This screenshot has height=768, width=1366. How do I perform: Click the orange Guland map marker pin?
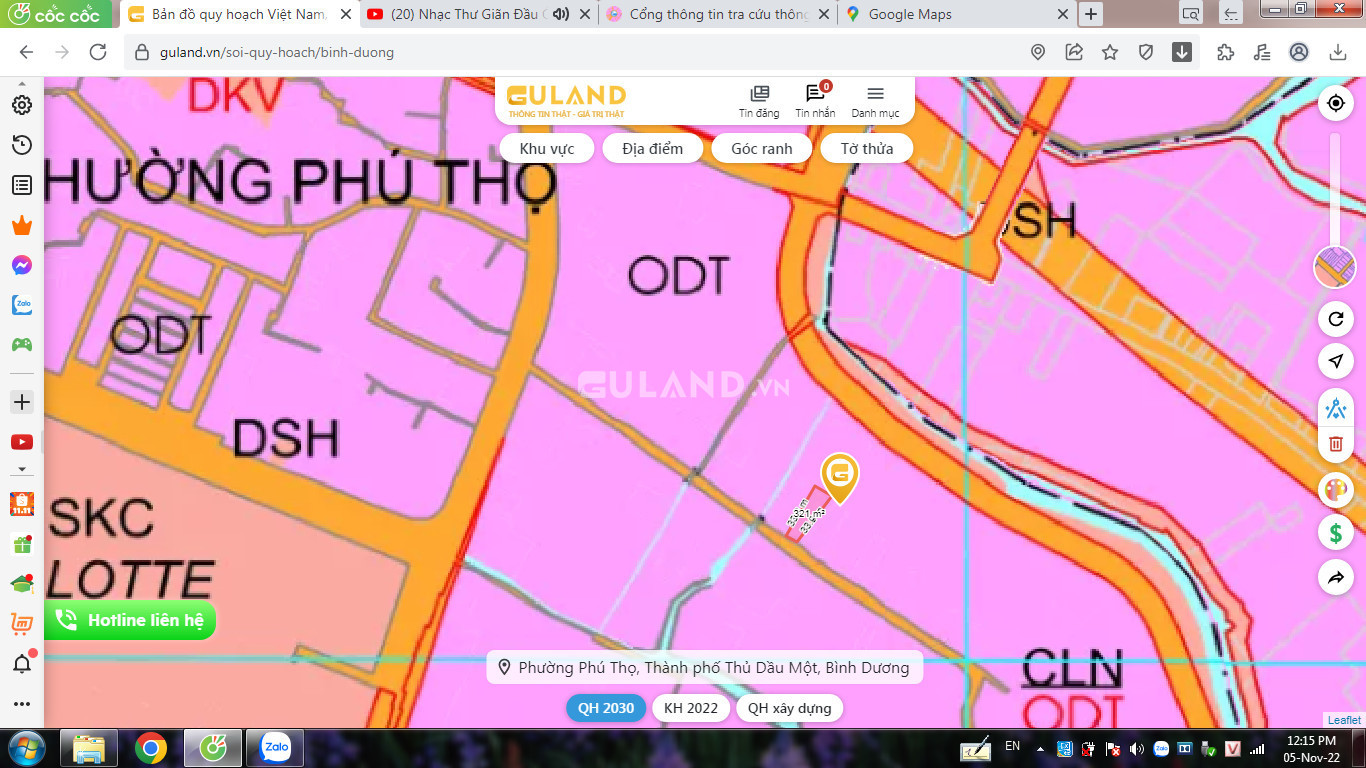[840, 477]
